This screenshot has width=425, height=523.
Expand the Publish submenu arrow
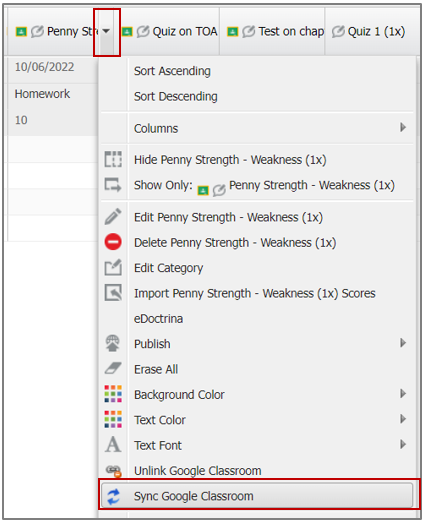pyautogui.click(x=403, y=343)
